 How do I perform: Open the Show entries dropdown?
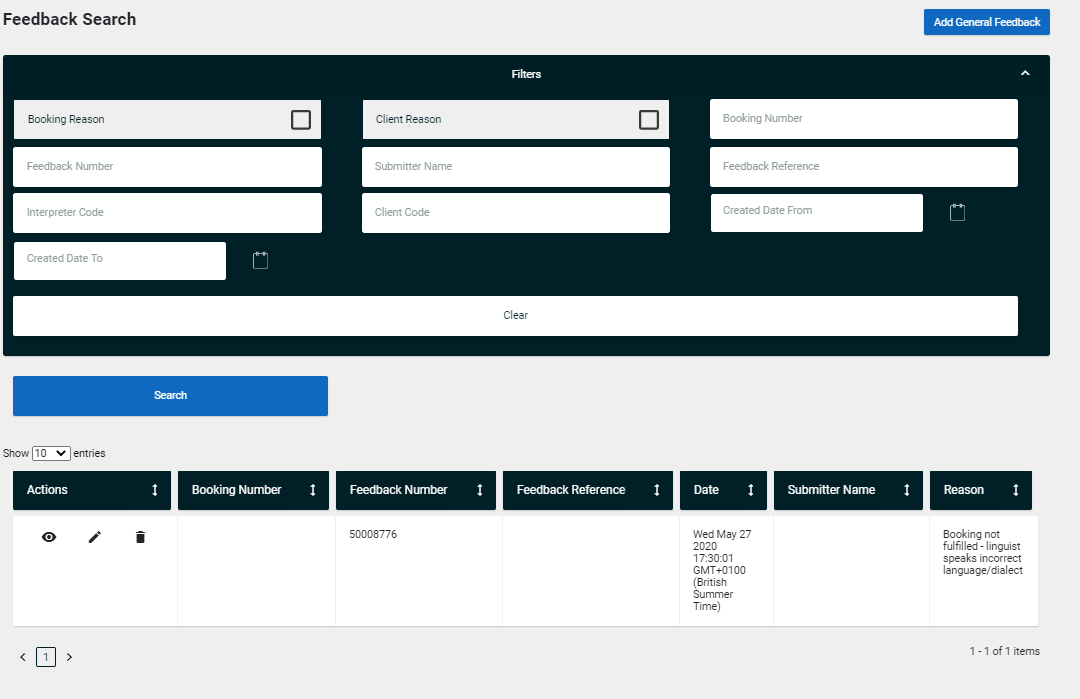point(51,453)
